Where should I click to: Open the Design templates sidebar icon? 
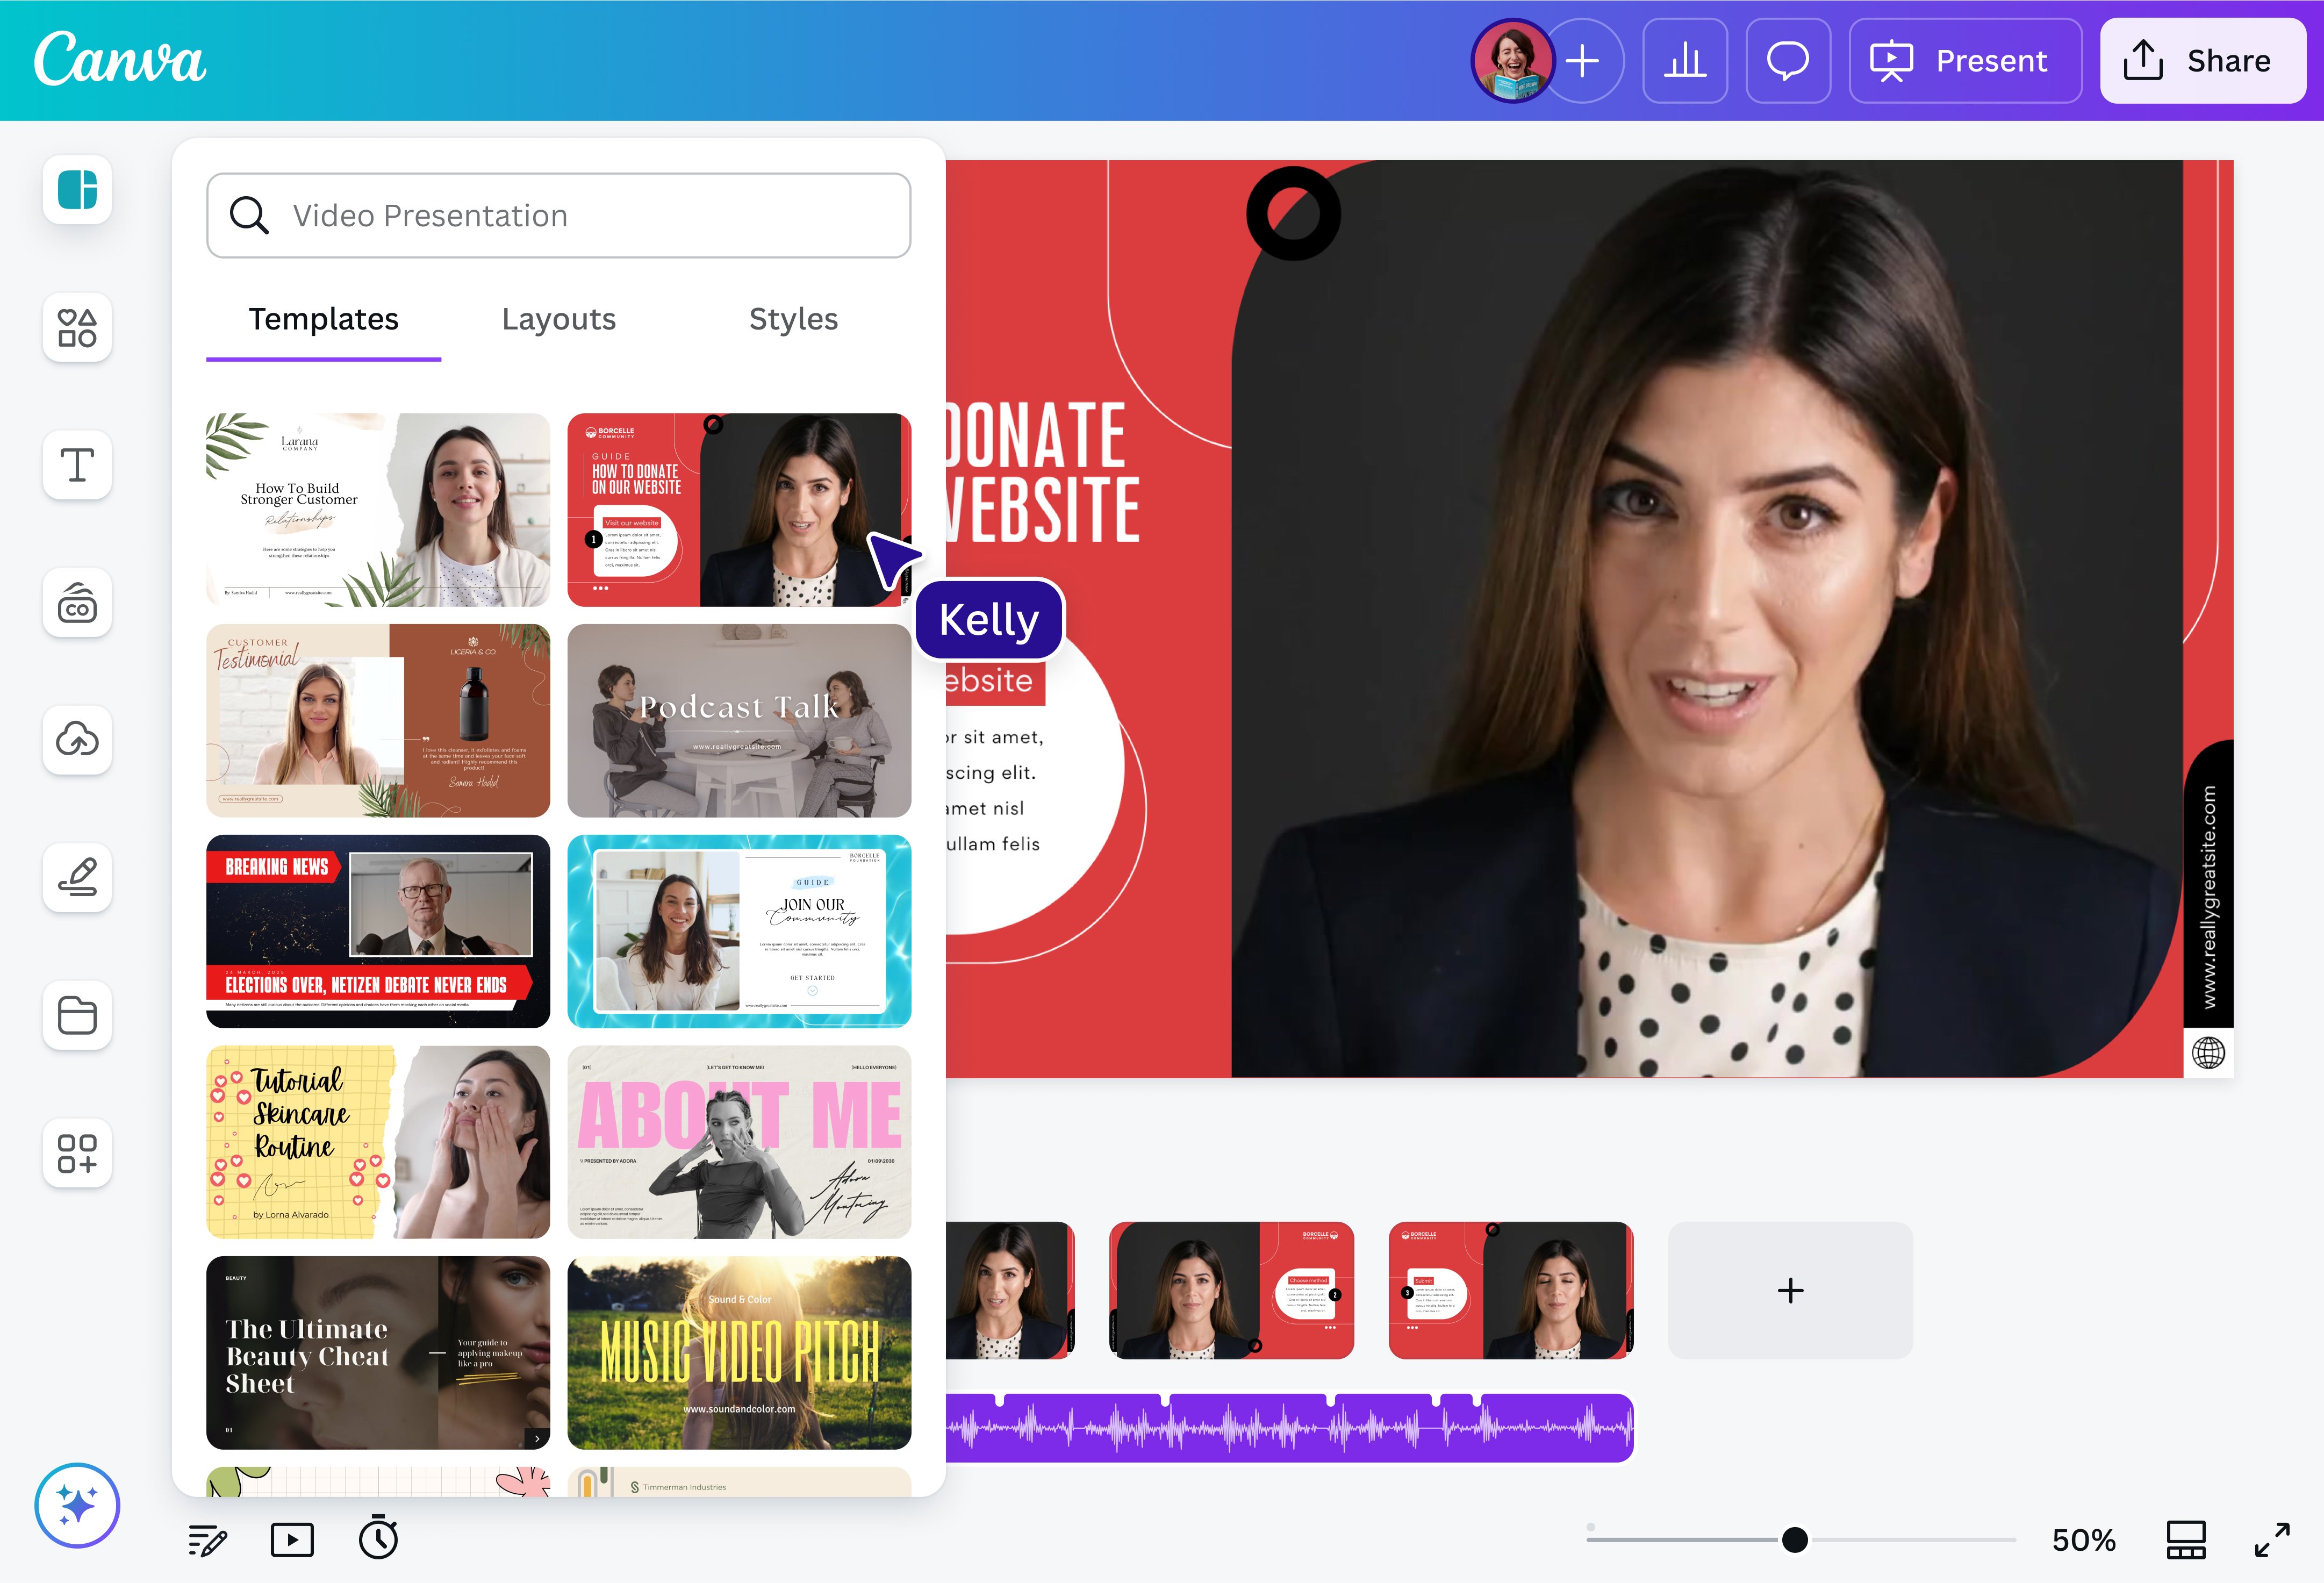[77, 190]
